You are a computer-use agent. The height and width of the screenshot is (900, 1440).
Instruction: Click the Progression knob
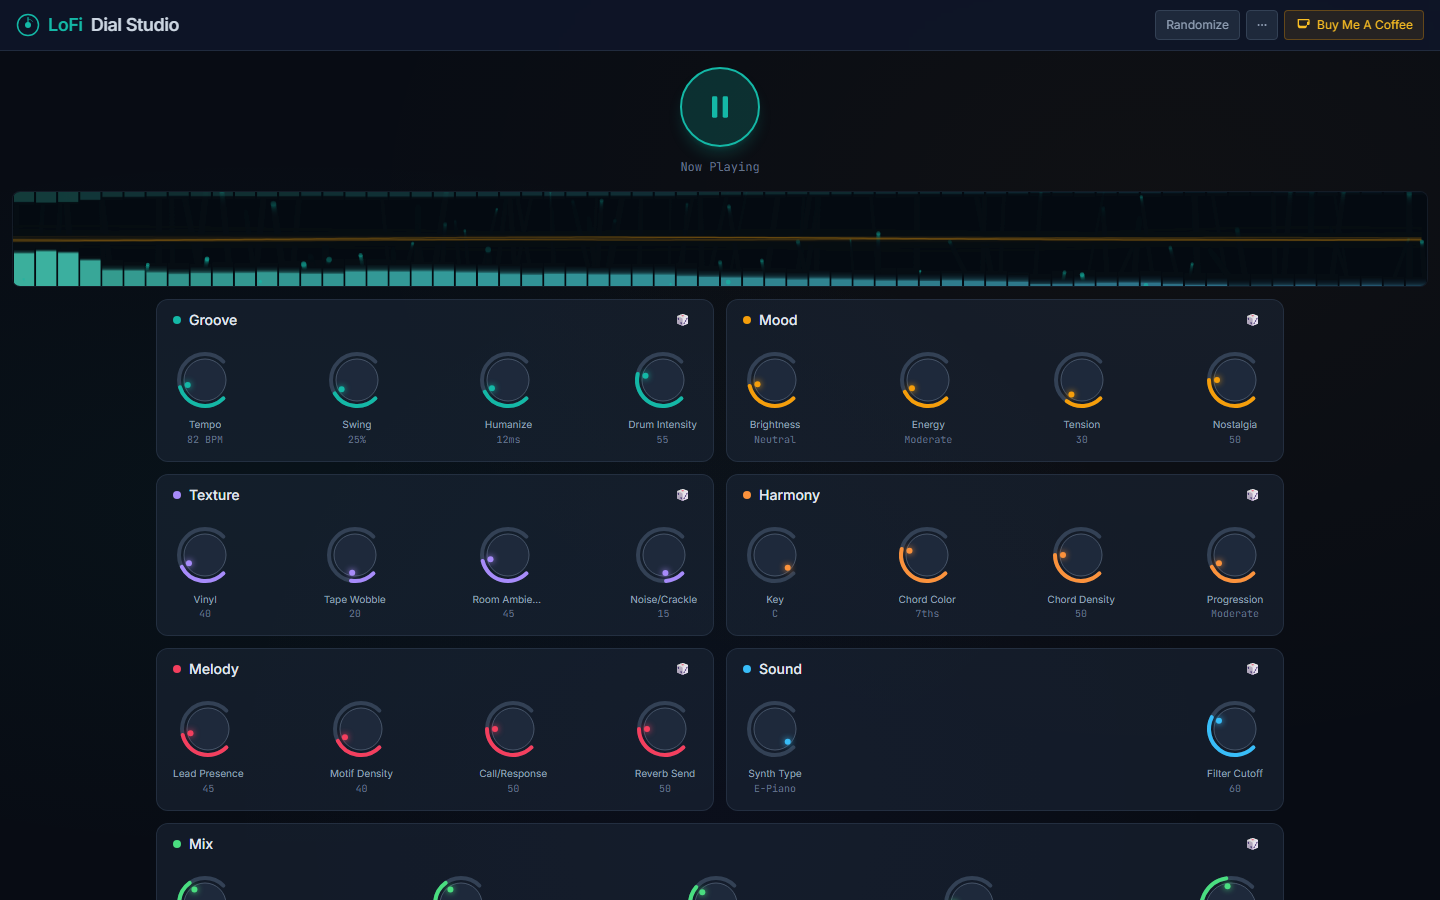tap(1235, 555)
